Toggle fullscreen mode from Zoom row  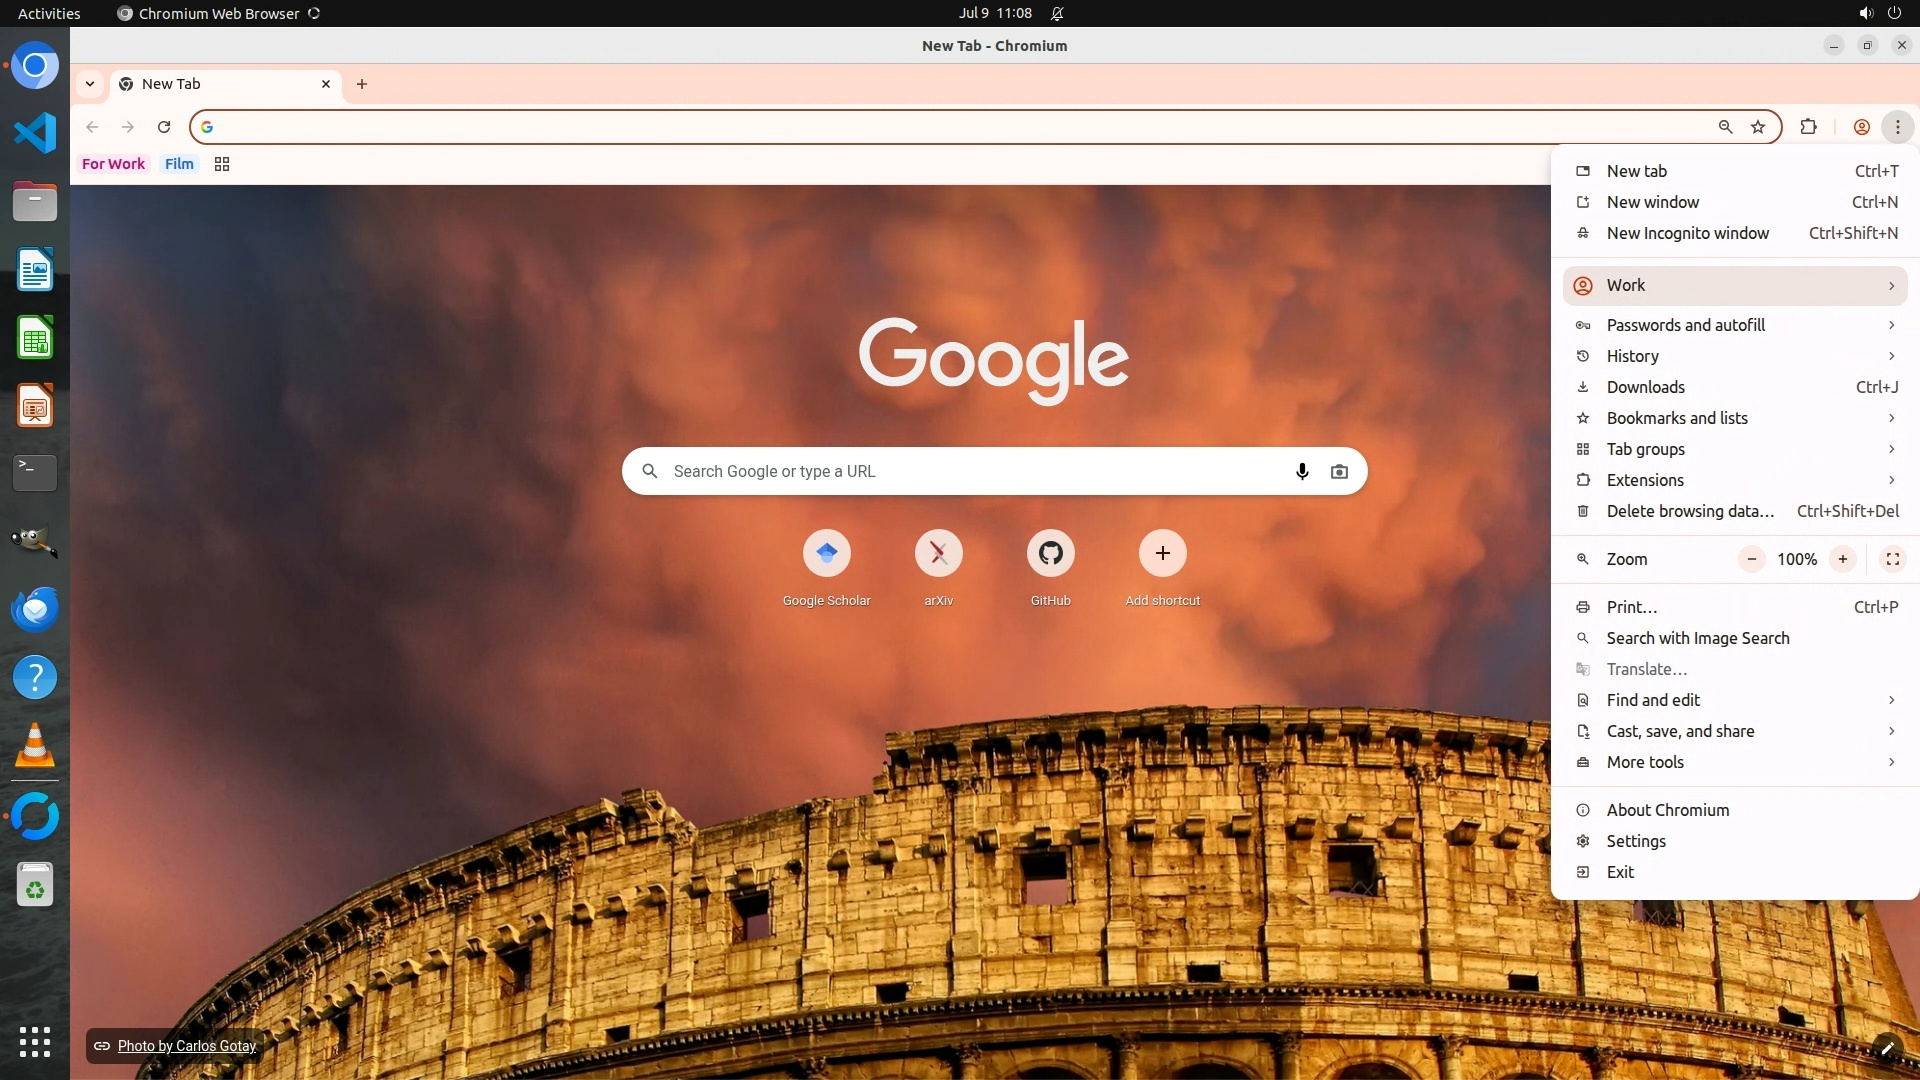click(1892, 559)
